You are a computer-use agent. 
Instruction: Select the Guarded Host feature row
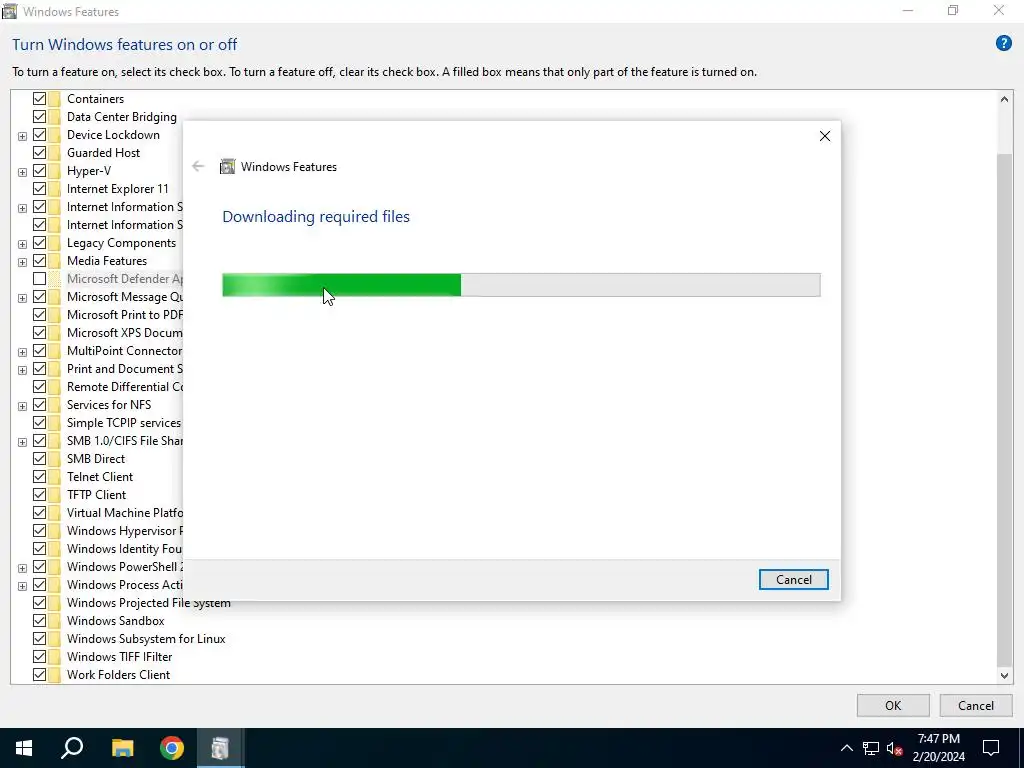(x=103, y=153)
